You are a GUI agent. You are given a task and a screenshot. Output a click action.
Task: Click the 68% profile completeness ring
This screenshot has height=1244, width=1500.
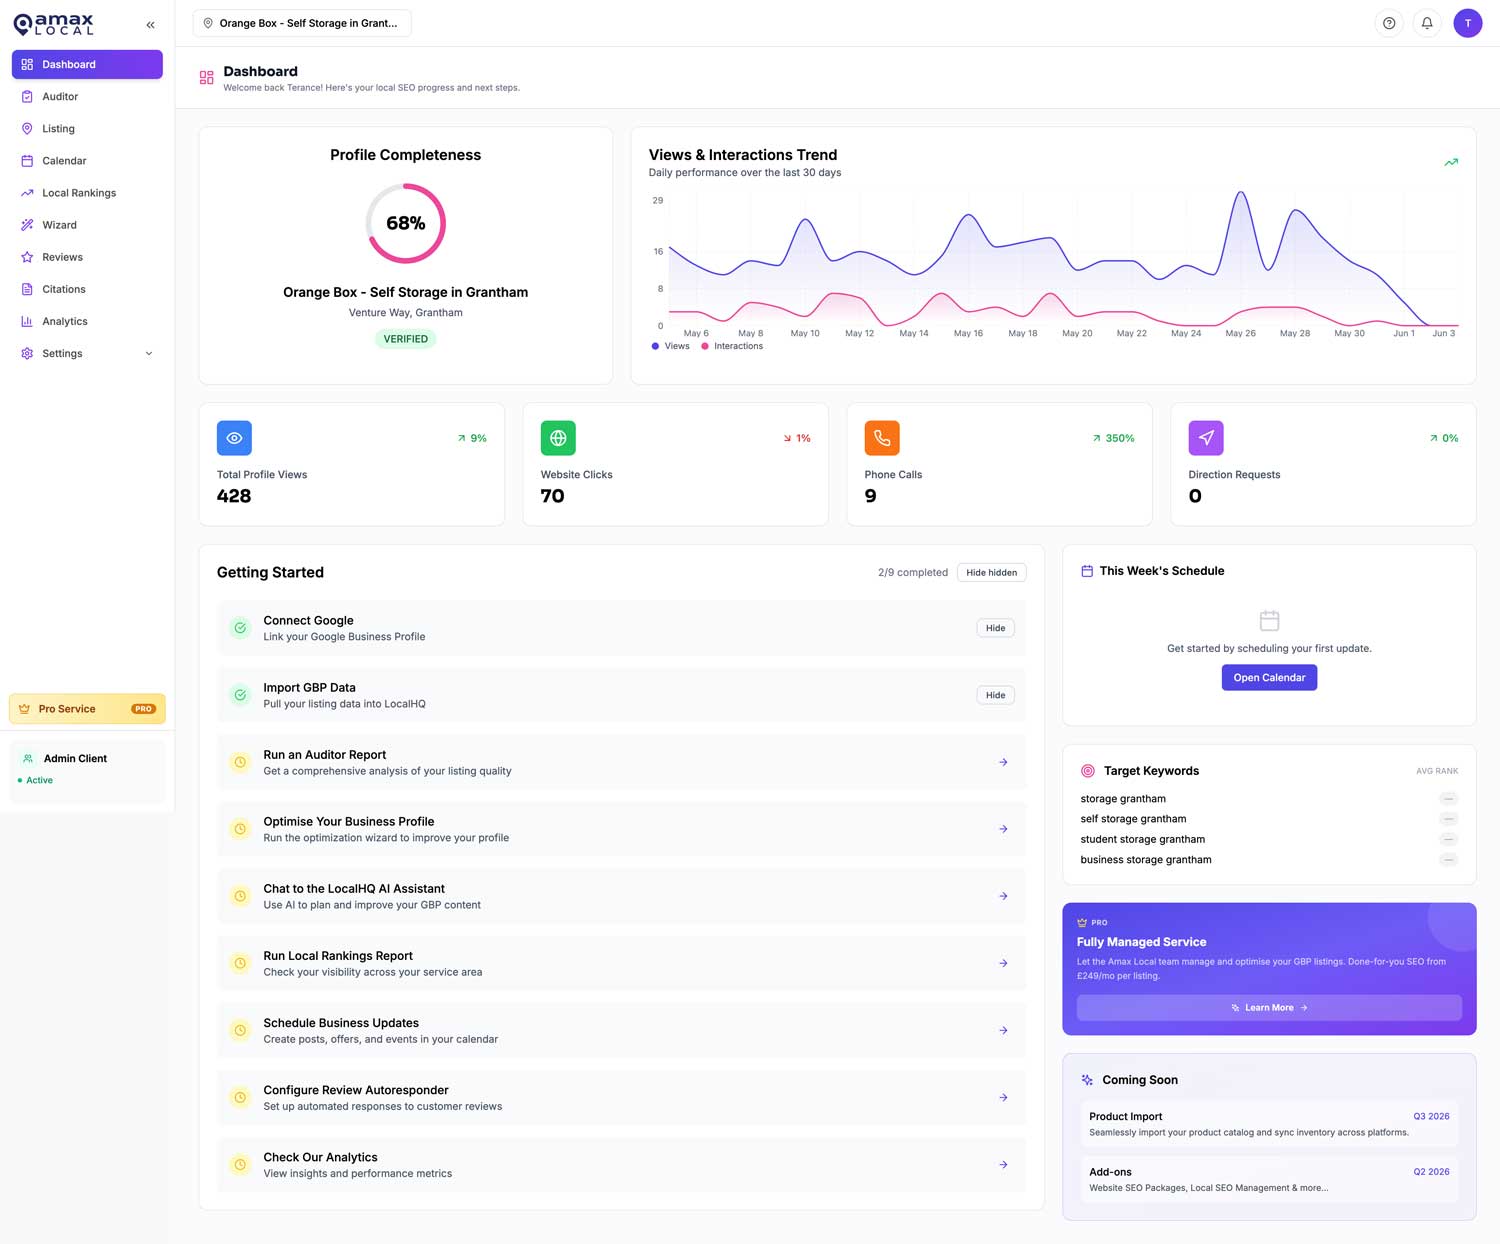405,223
